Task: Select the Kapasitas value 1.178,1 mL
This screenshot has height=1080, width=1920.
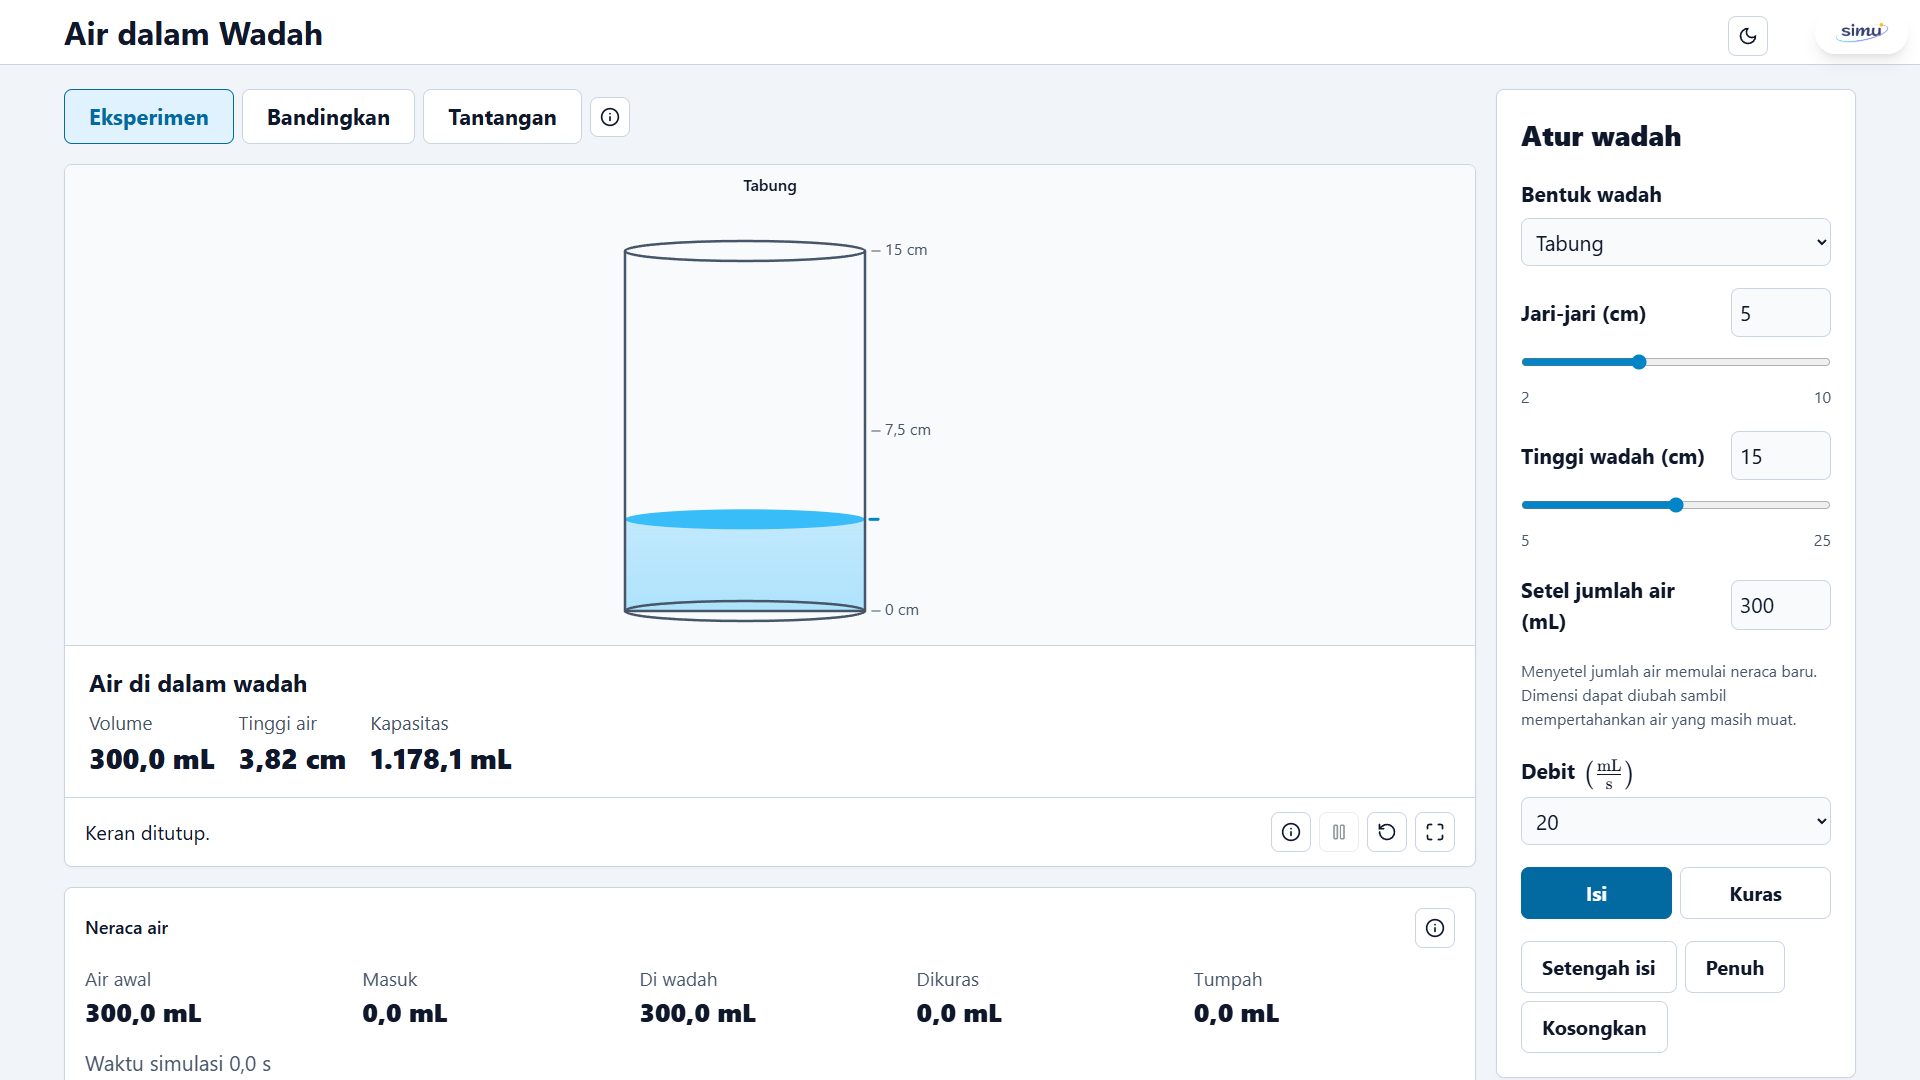Action: [x=441, y=760]
